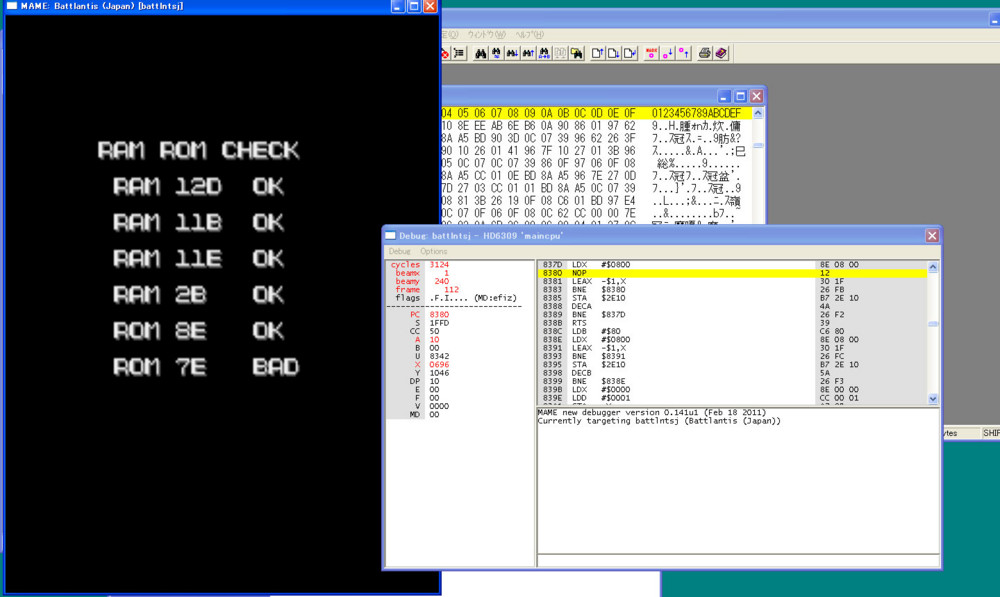Click the binoculars icon with the not-equal sign
This screenshot has width=1000, height=597.
[496, 54]
